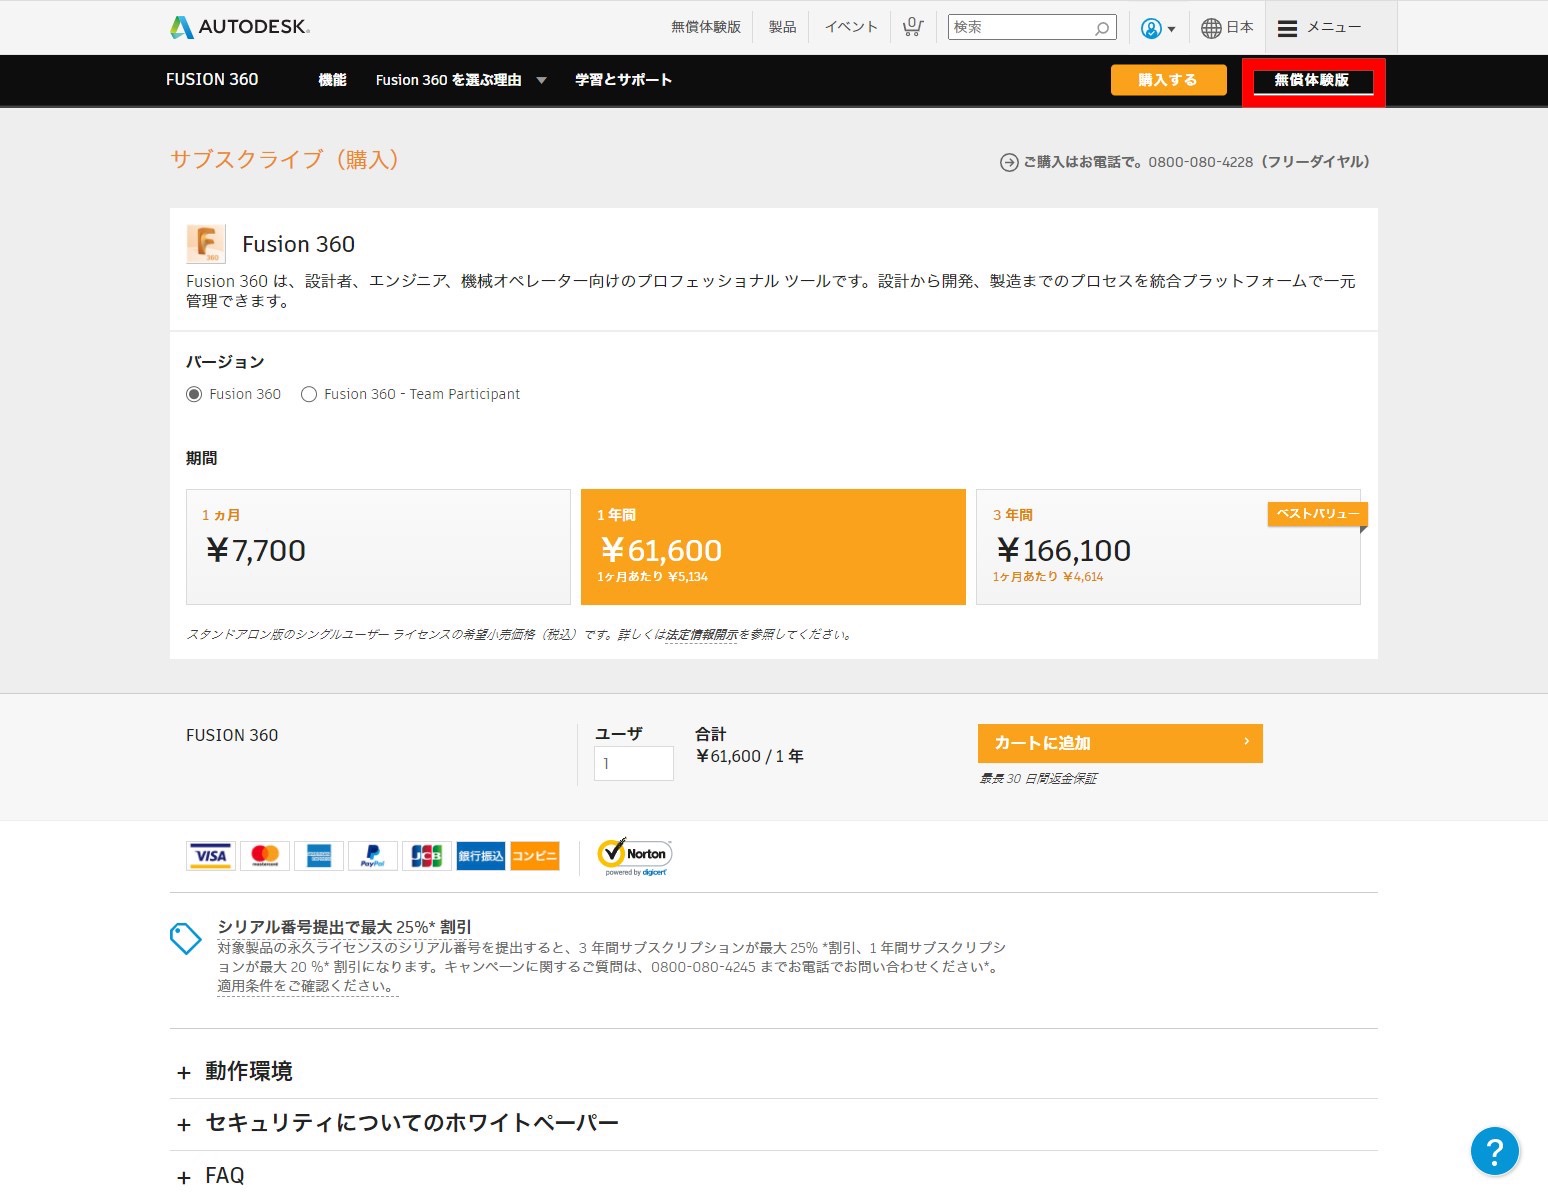This screenshot has width=1548, height=1197.
Task: Click the American Express payment icon
Action: click(319, 856)
